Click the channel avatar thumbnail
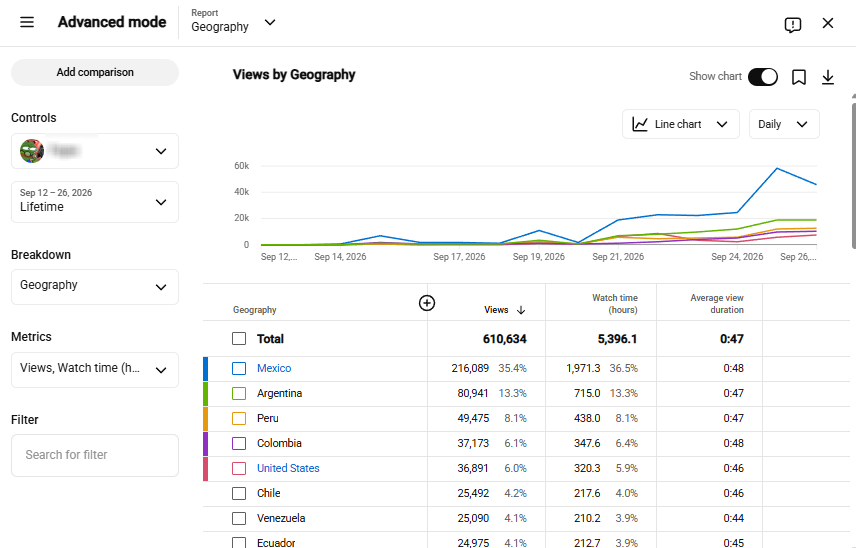Screen dimensions: 856x548 (x=32, y=151)
